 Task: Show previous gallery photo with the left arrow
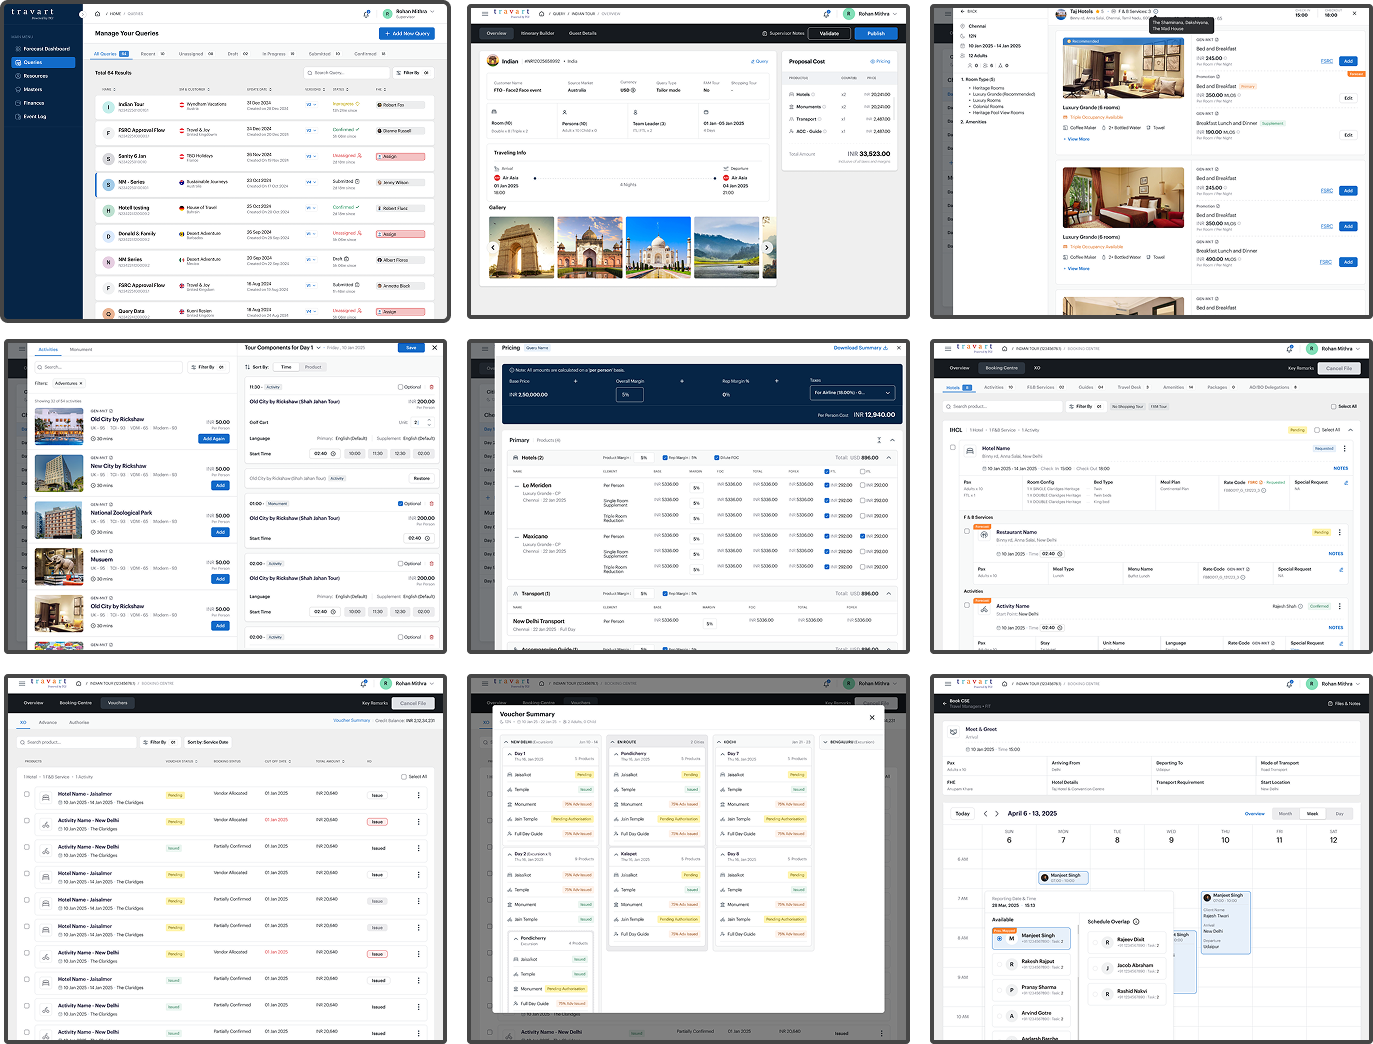[x=494, y=247]
